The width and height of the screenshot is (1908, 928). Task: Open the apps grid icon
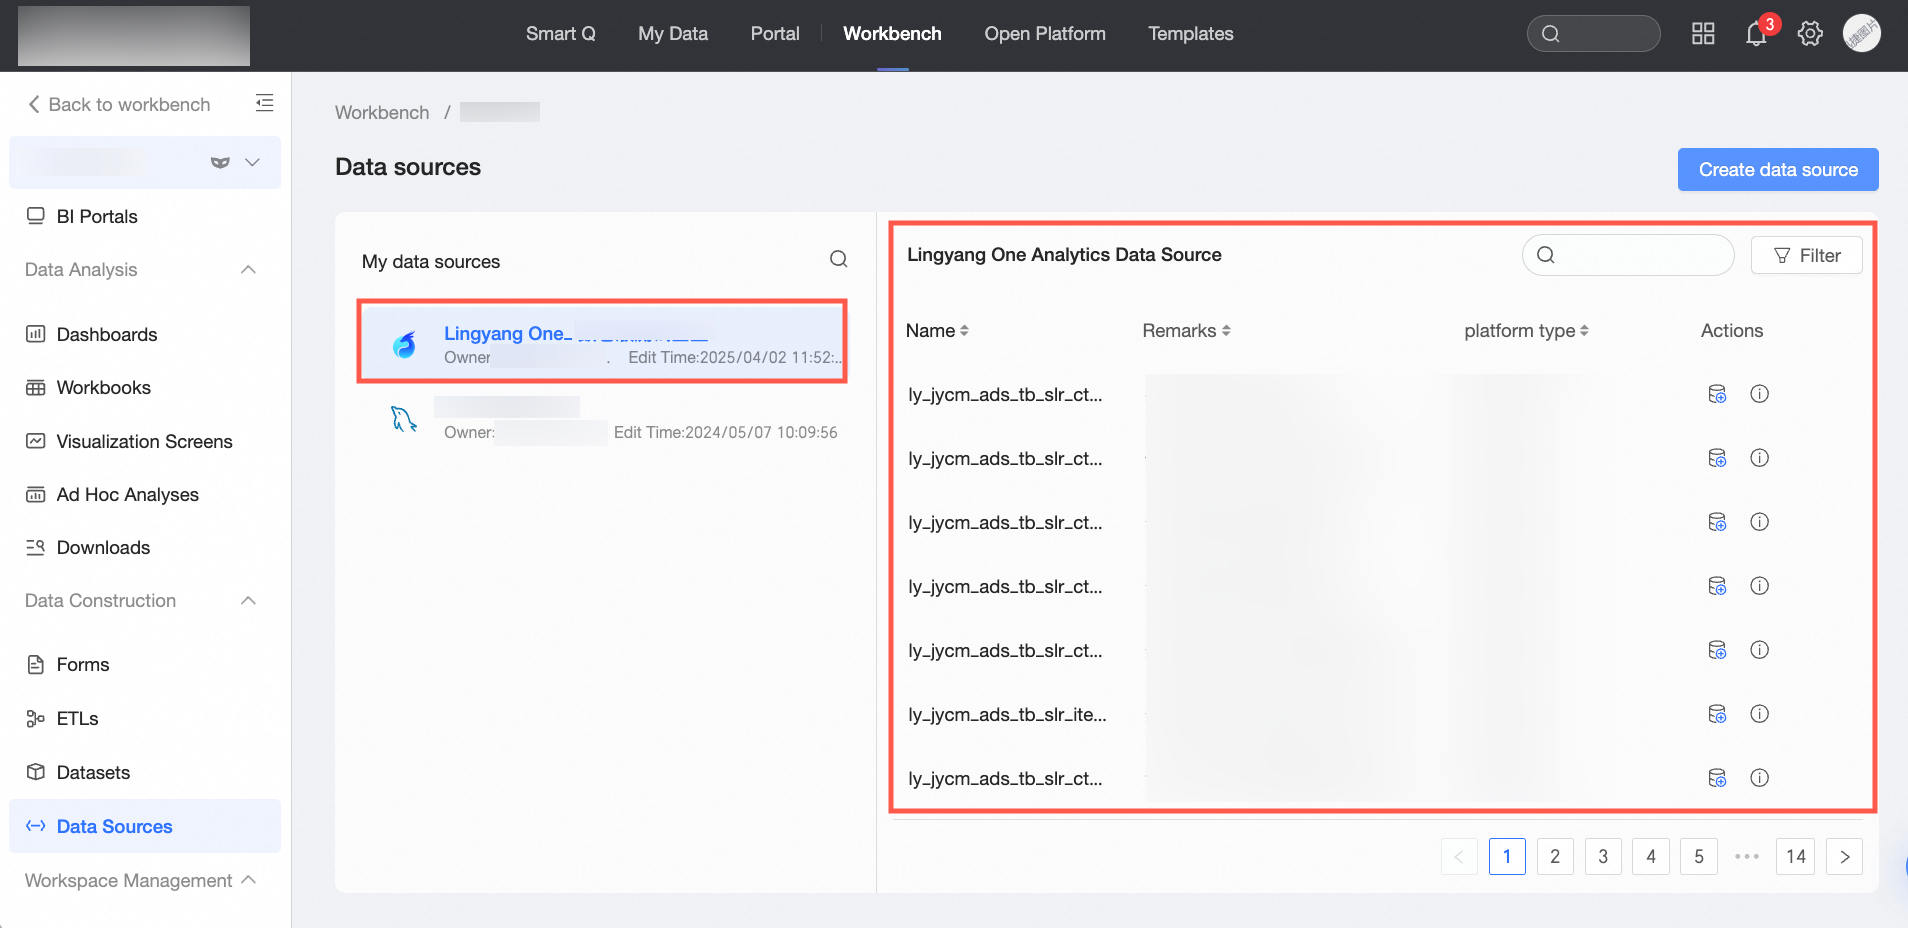(x=1703, y=34)
